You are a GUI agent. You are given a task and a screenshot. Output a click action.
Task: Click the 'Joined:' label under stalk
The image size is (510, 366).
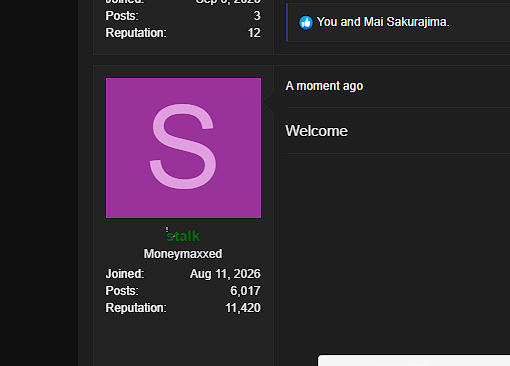pos(125,274)
